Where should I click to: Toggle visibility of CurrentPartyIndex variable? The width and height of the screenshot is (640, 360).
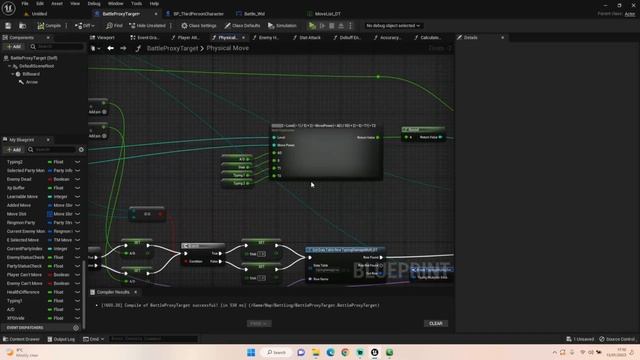(77, 249)
